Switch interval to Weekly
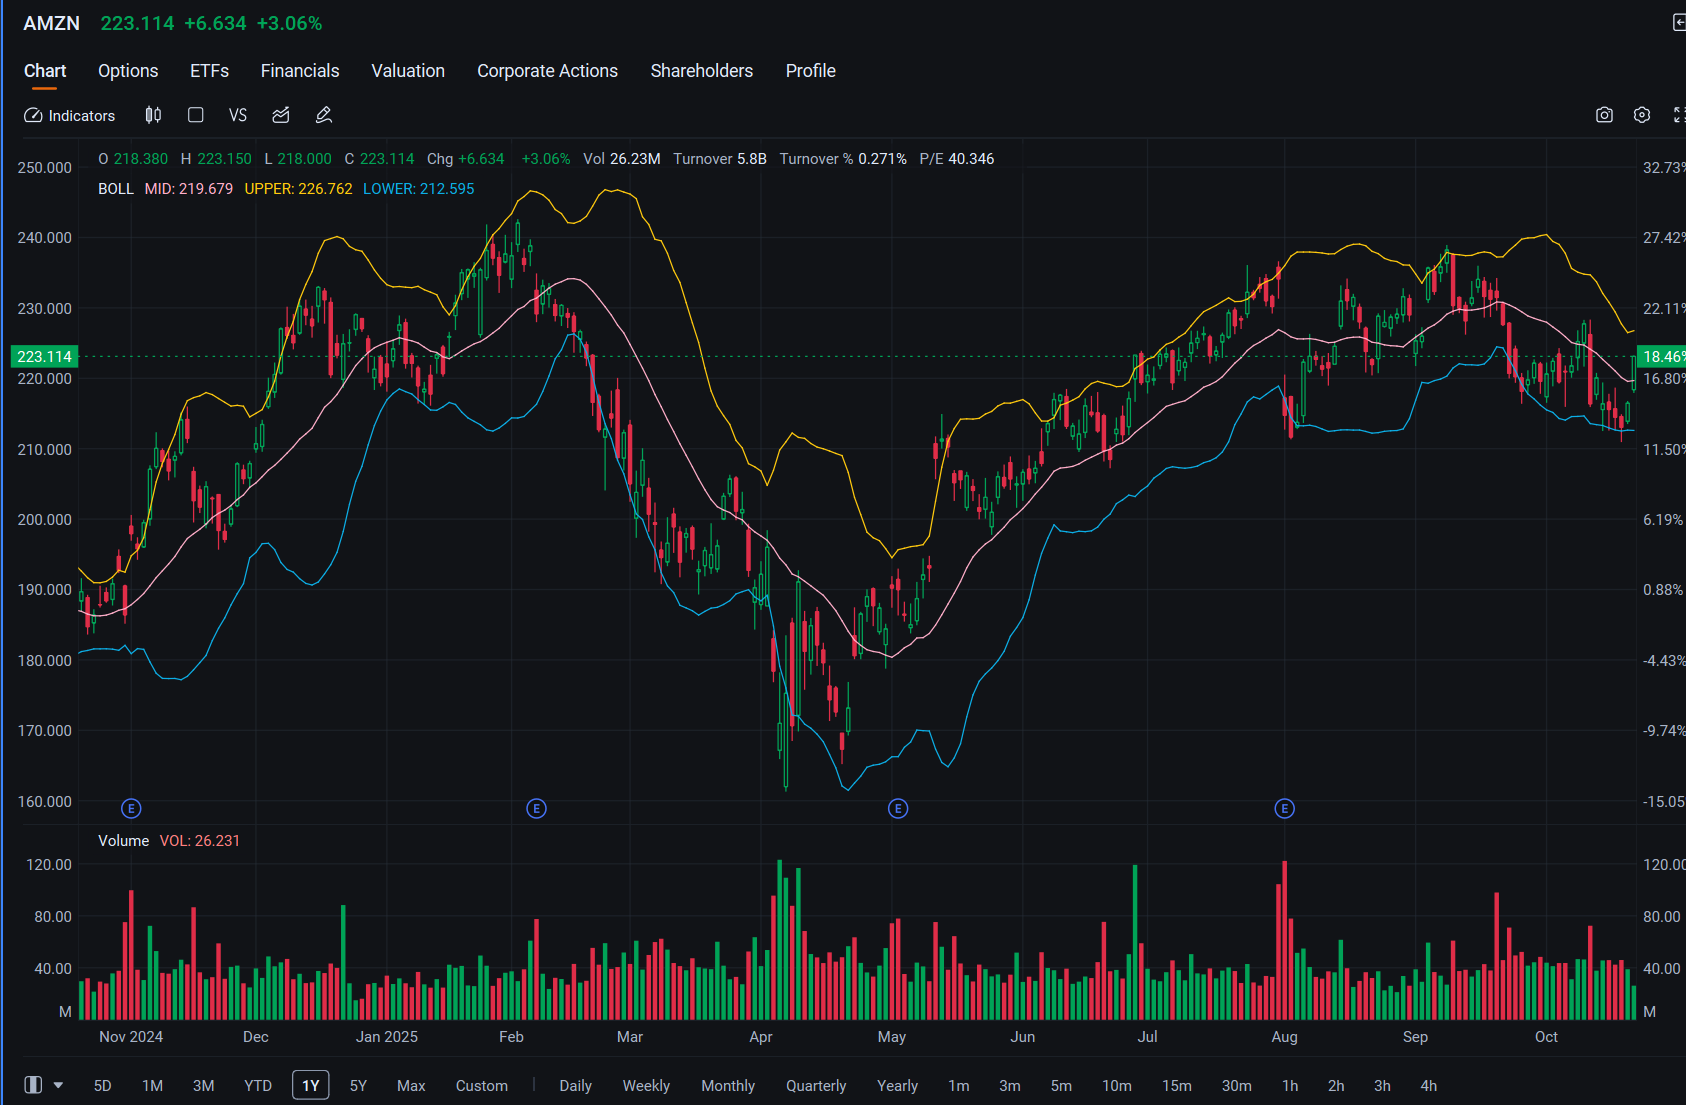Viewport: 1686px width, 1105px height. [x=646, y=1086]
